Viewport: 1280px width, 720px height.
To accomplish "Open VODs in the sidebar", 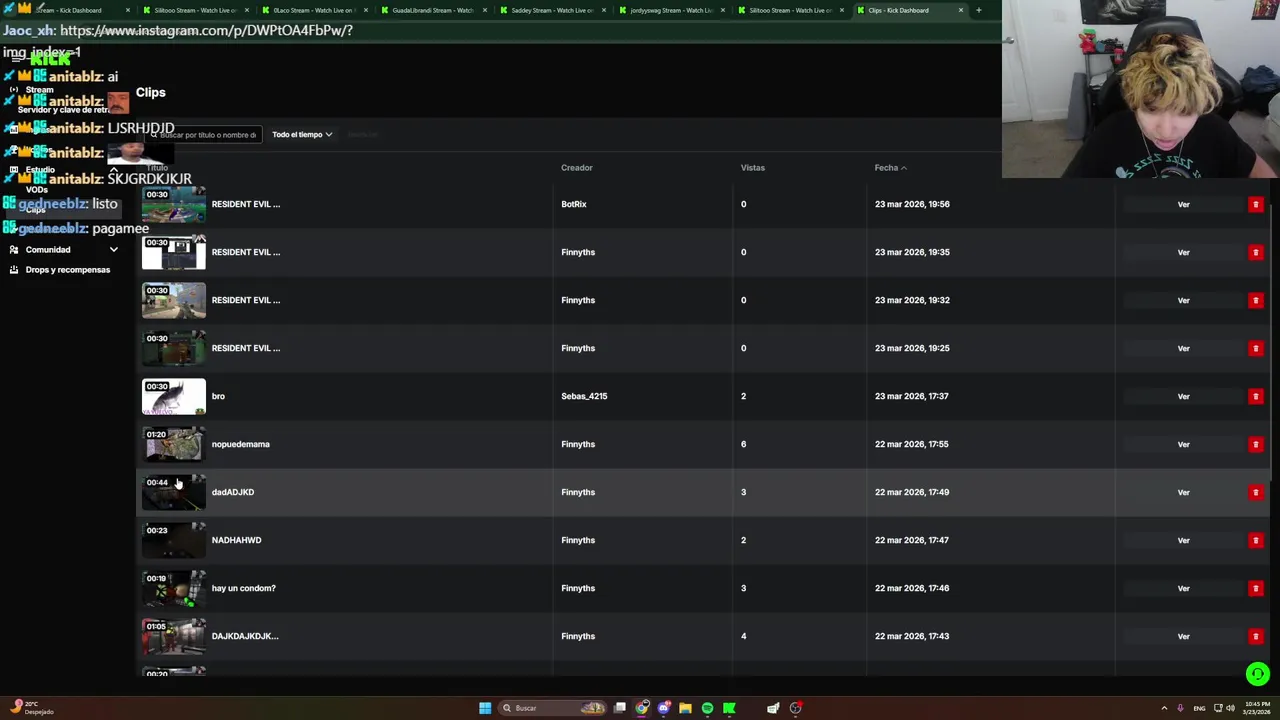I will click(37, 190).
